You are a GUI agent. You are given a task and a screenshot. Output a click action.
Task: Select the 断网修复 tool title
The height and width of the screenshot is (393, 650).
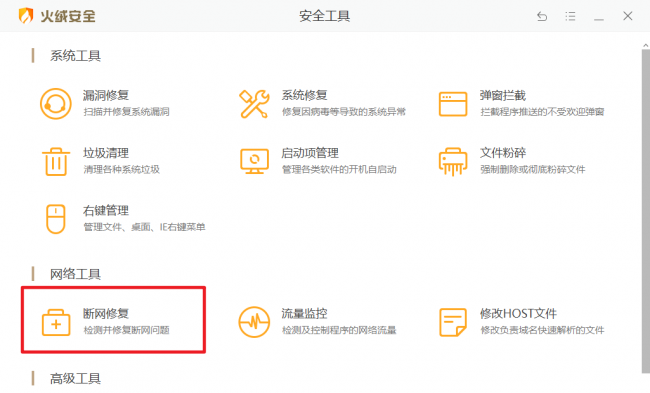pyautogui.click(x=106, y=313)
